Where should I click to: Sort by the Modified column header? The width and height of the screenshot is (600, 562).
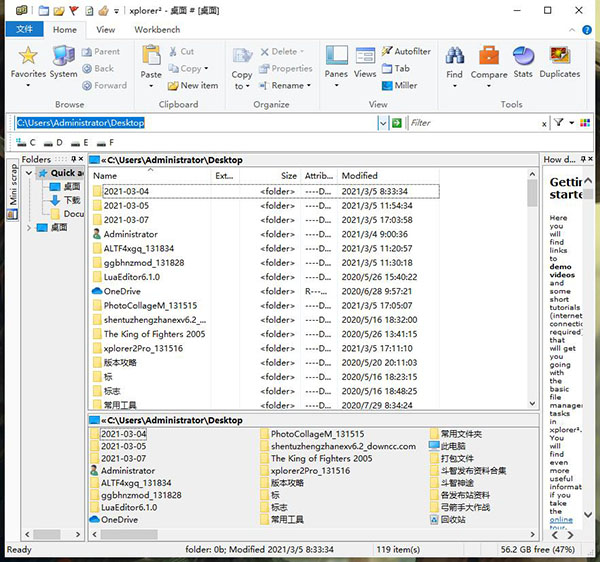point(388,176)
